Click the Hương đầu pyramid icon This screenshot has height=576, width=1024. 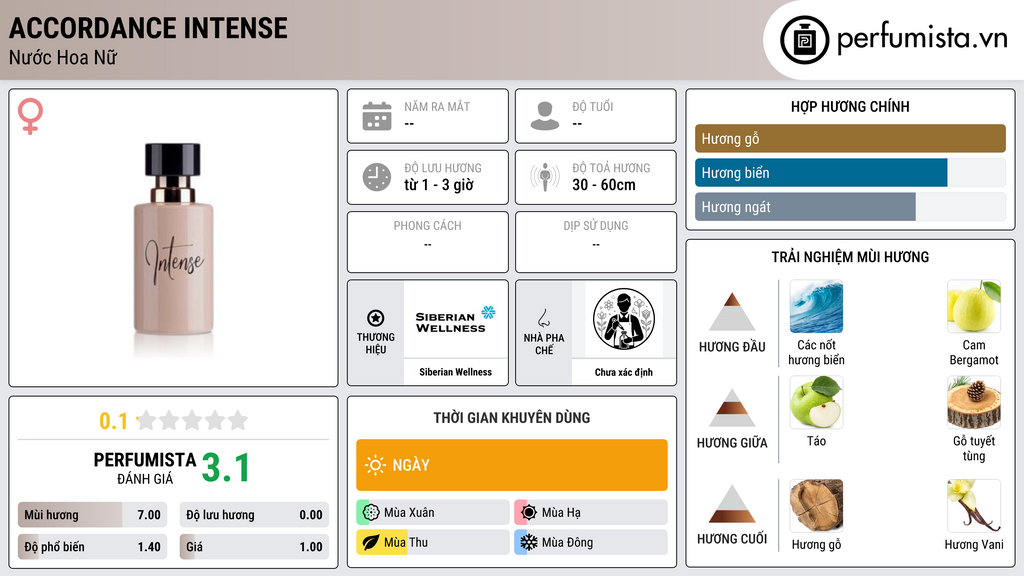click(x=732, y=312)
